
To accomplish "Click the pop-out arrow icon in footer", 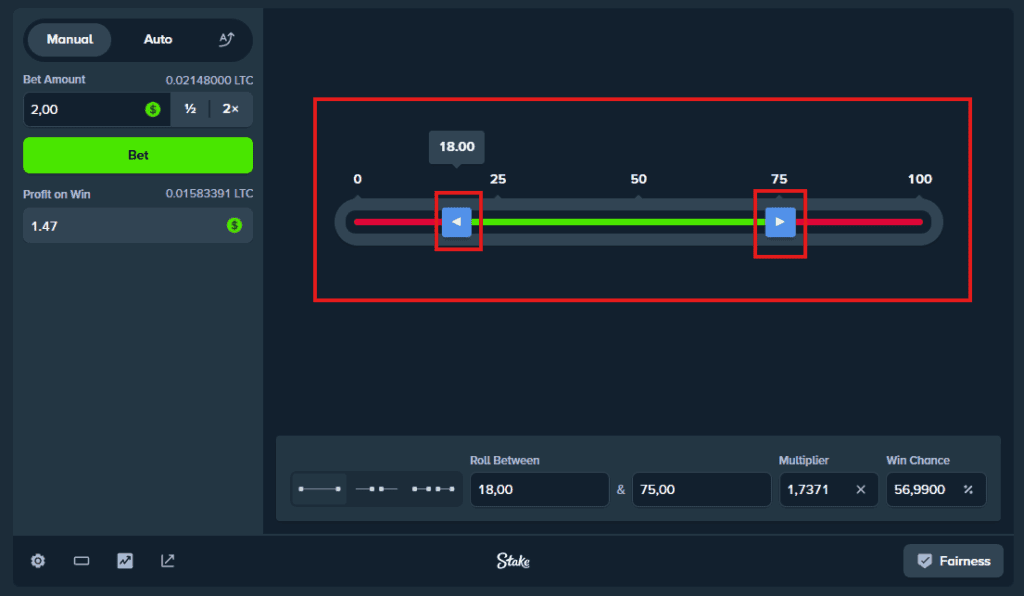I will [x=168, y=561].
